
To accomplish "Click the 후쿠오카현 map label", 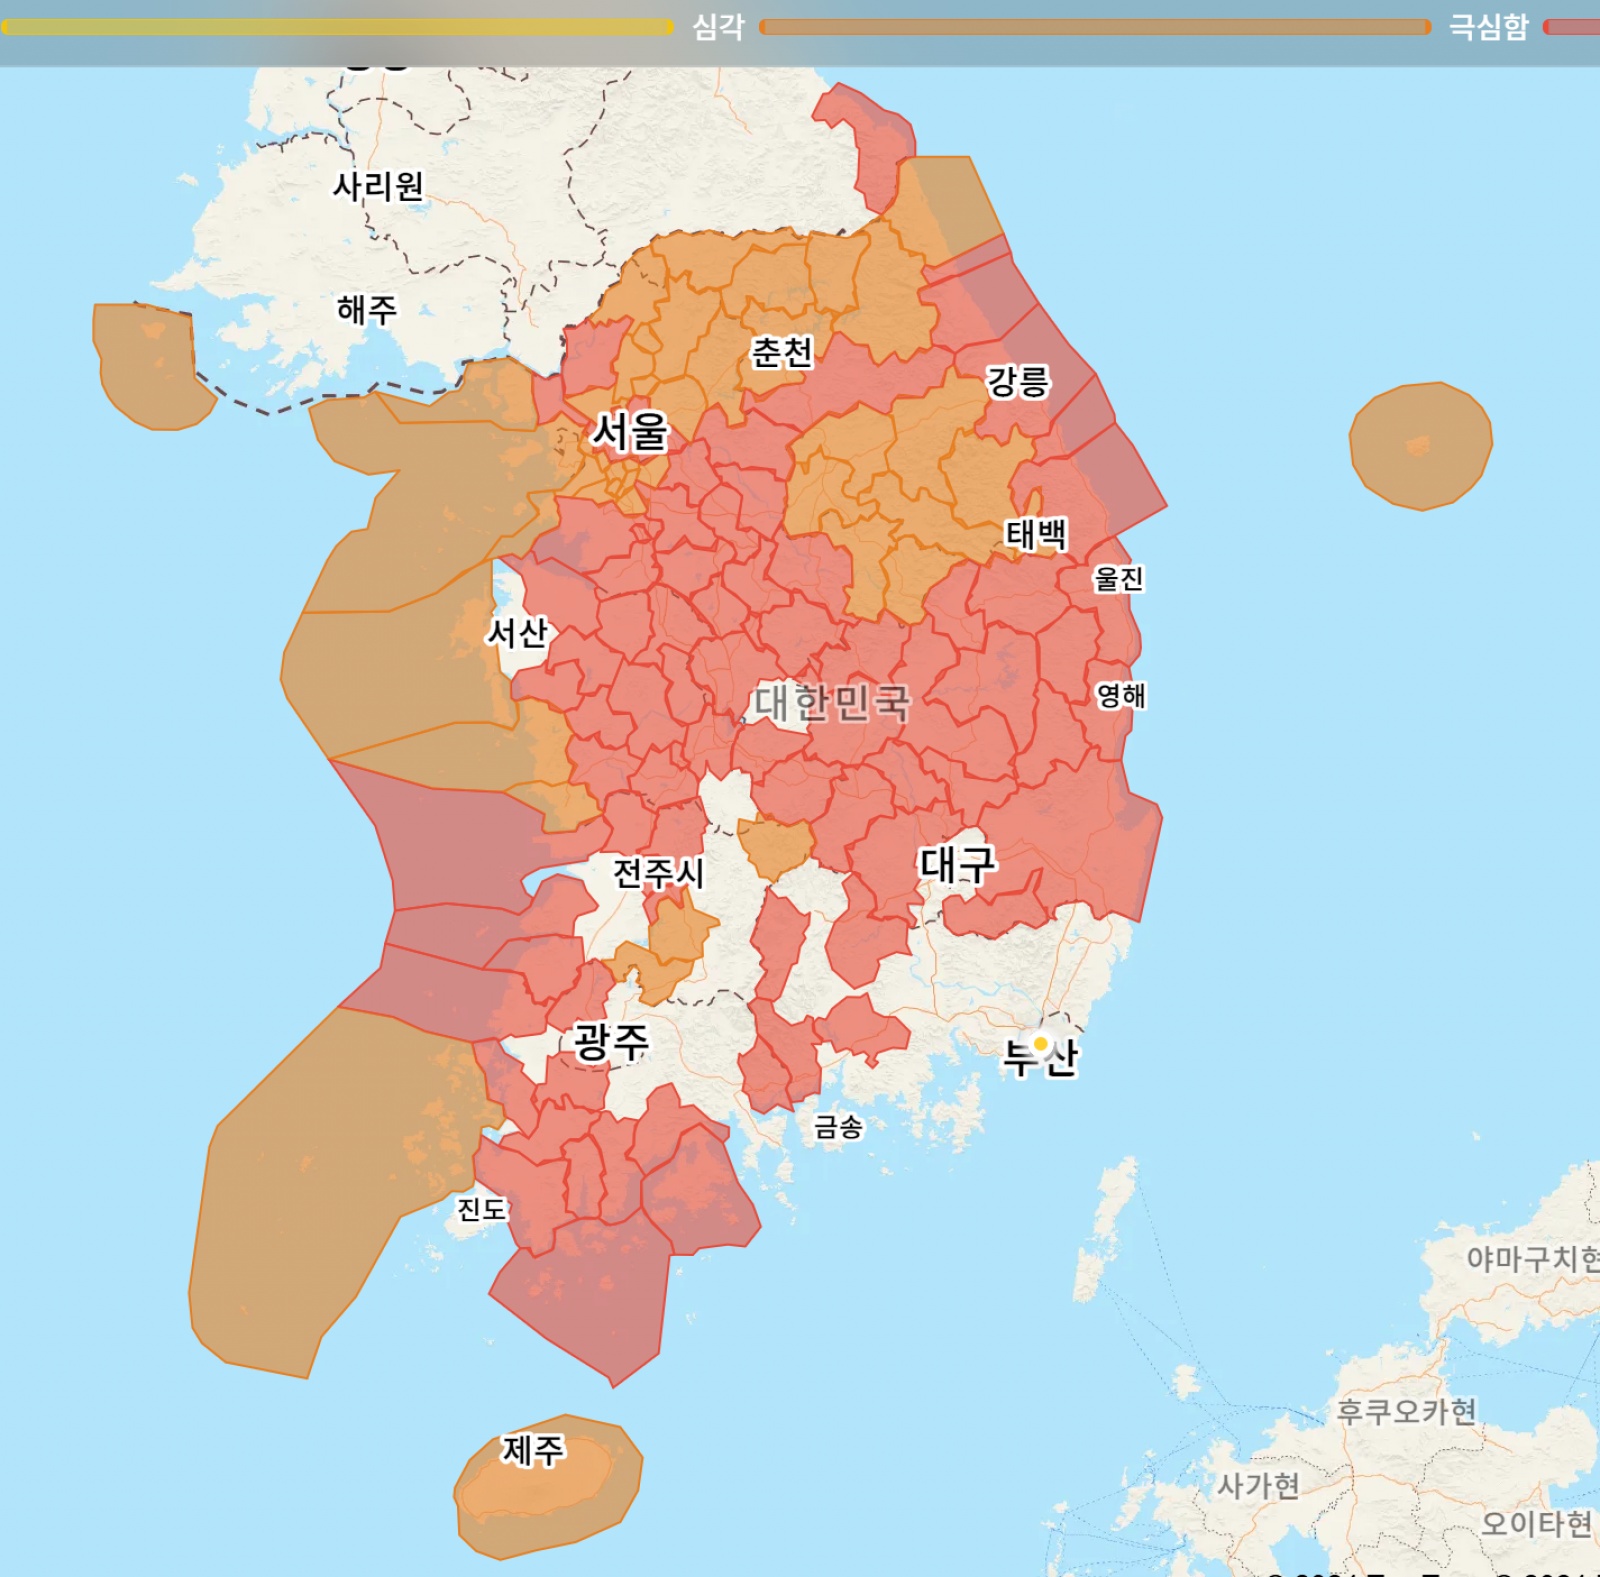I will [x=1406, y=1411].
